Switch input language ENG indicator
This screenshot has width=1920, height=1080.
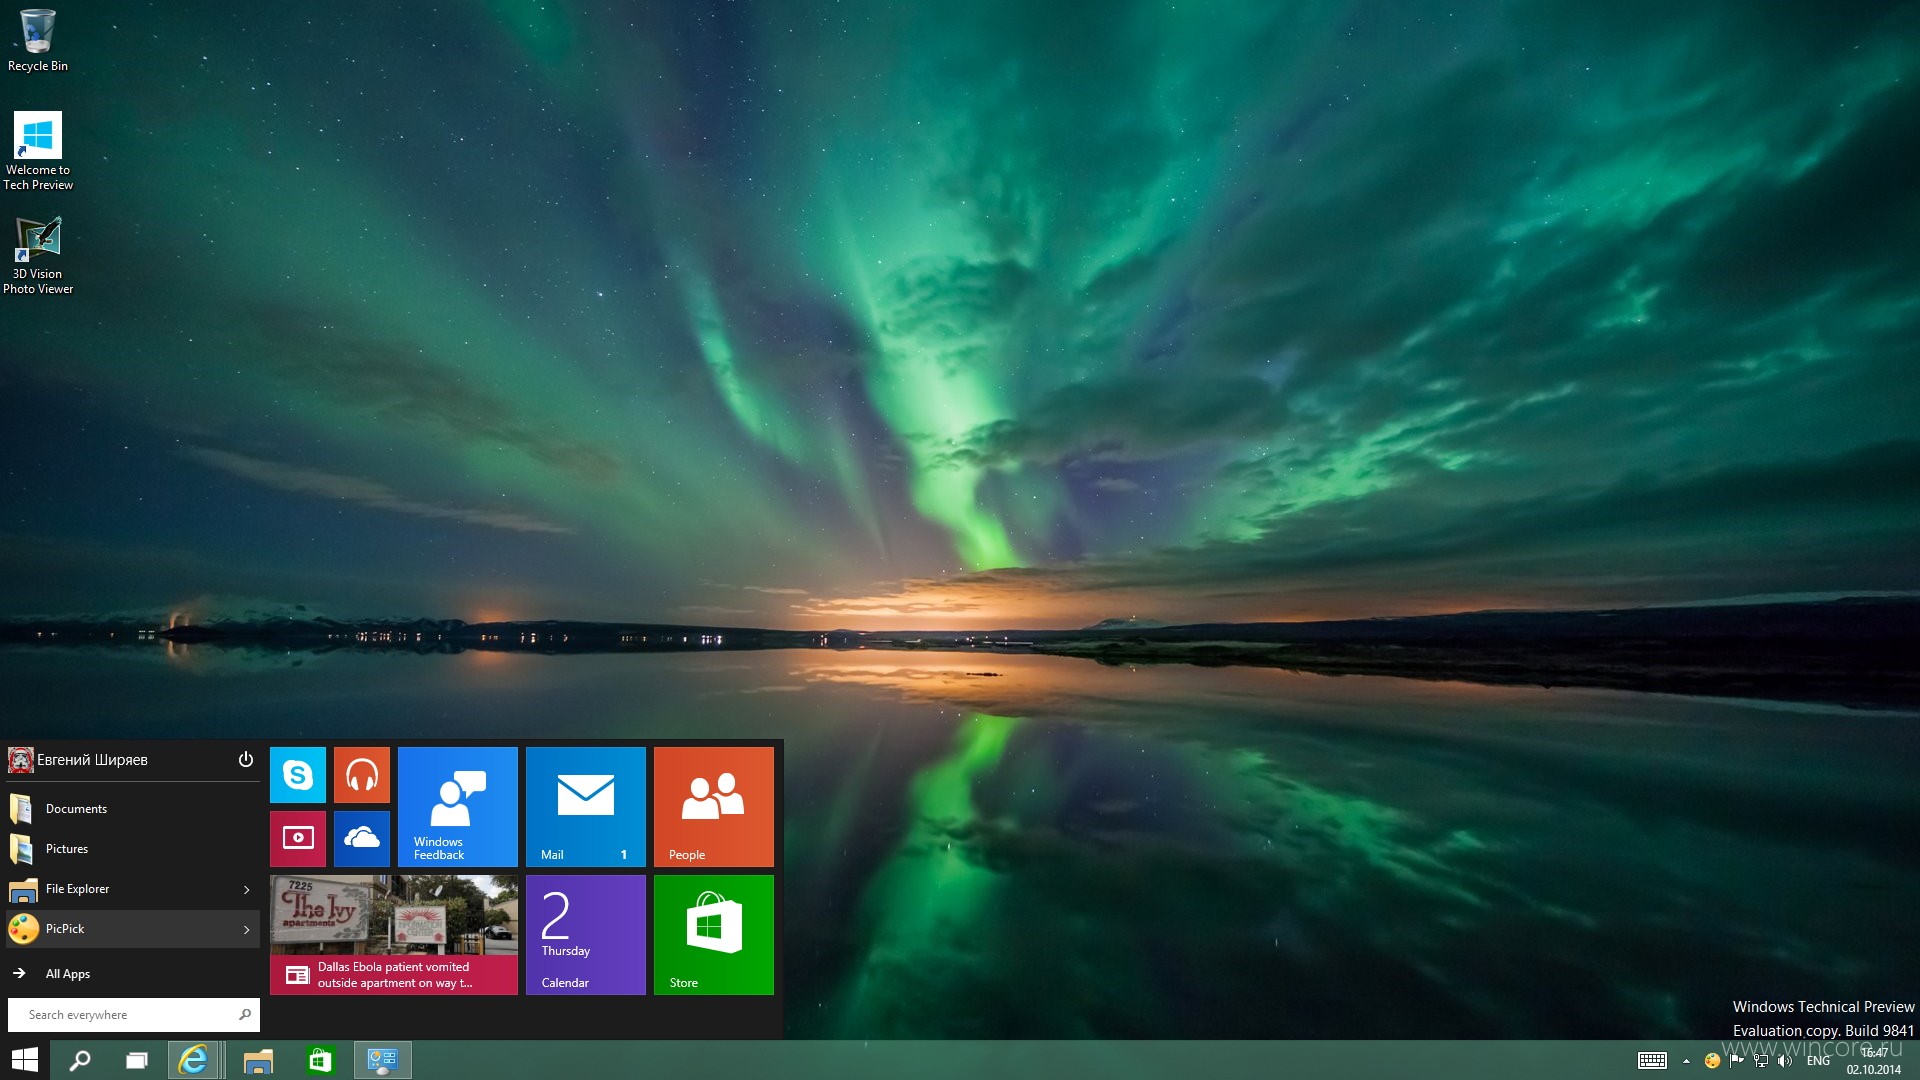click(1818, 1061)
